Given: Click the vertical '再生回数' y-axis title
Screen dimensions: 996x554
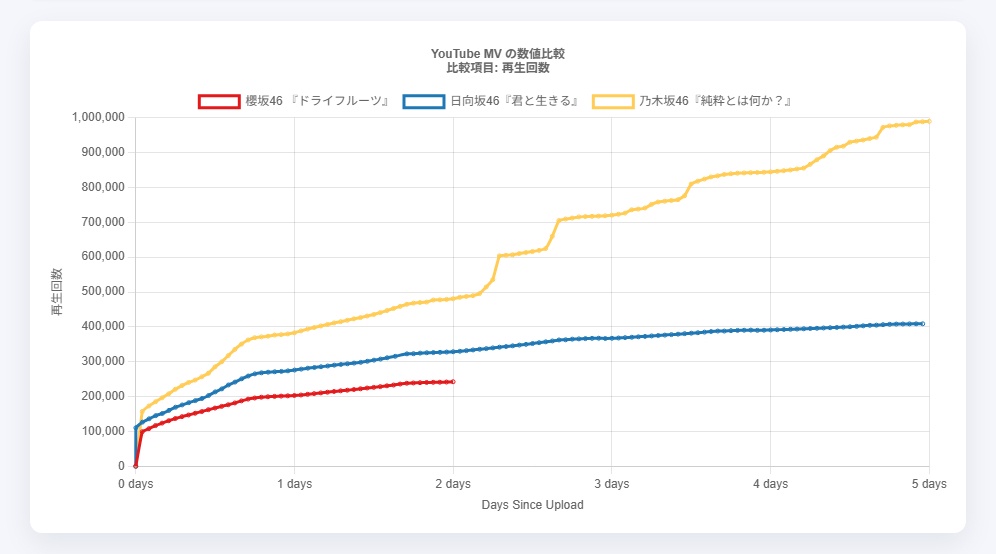Looking at the screenshot, I should click(56, 292).
